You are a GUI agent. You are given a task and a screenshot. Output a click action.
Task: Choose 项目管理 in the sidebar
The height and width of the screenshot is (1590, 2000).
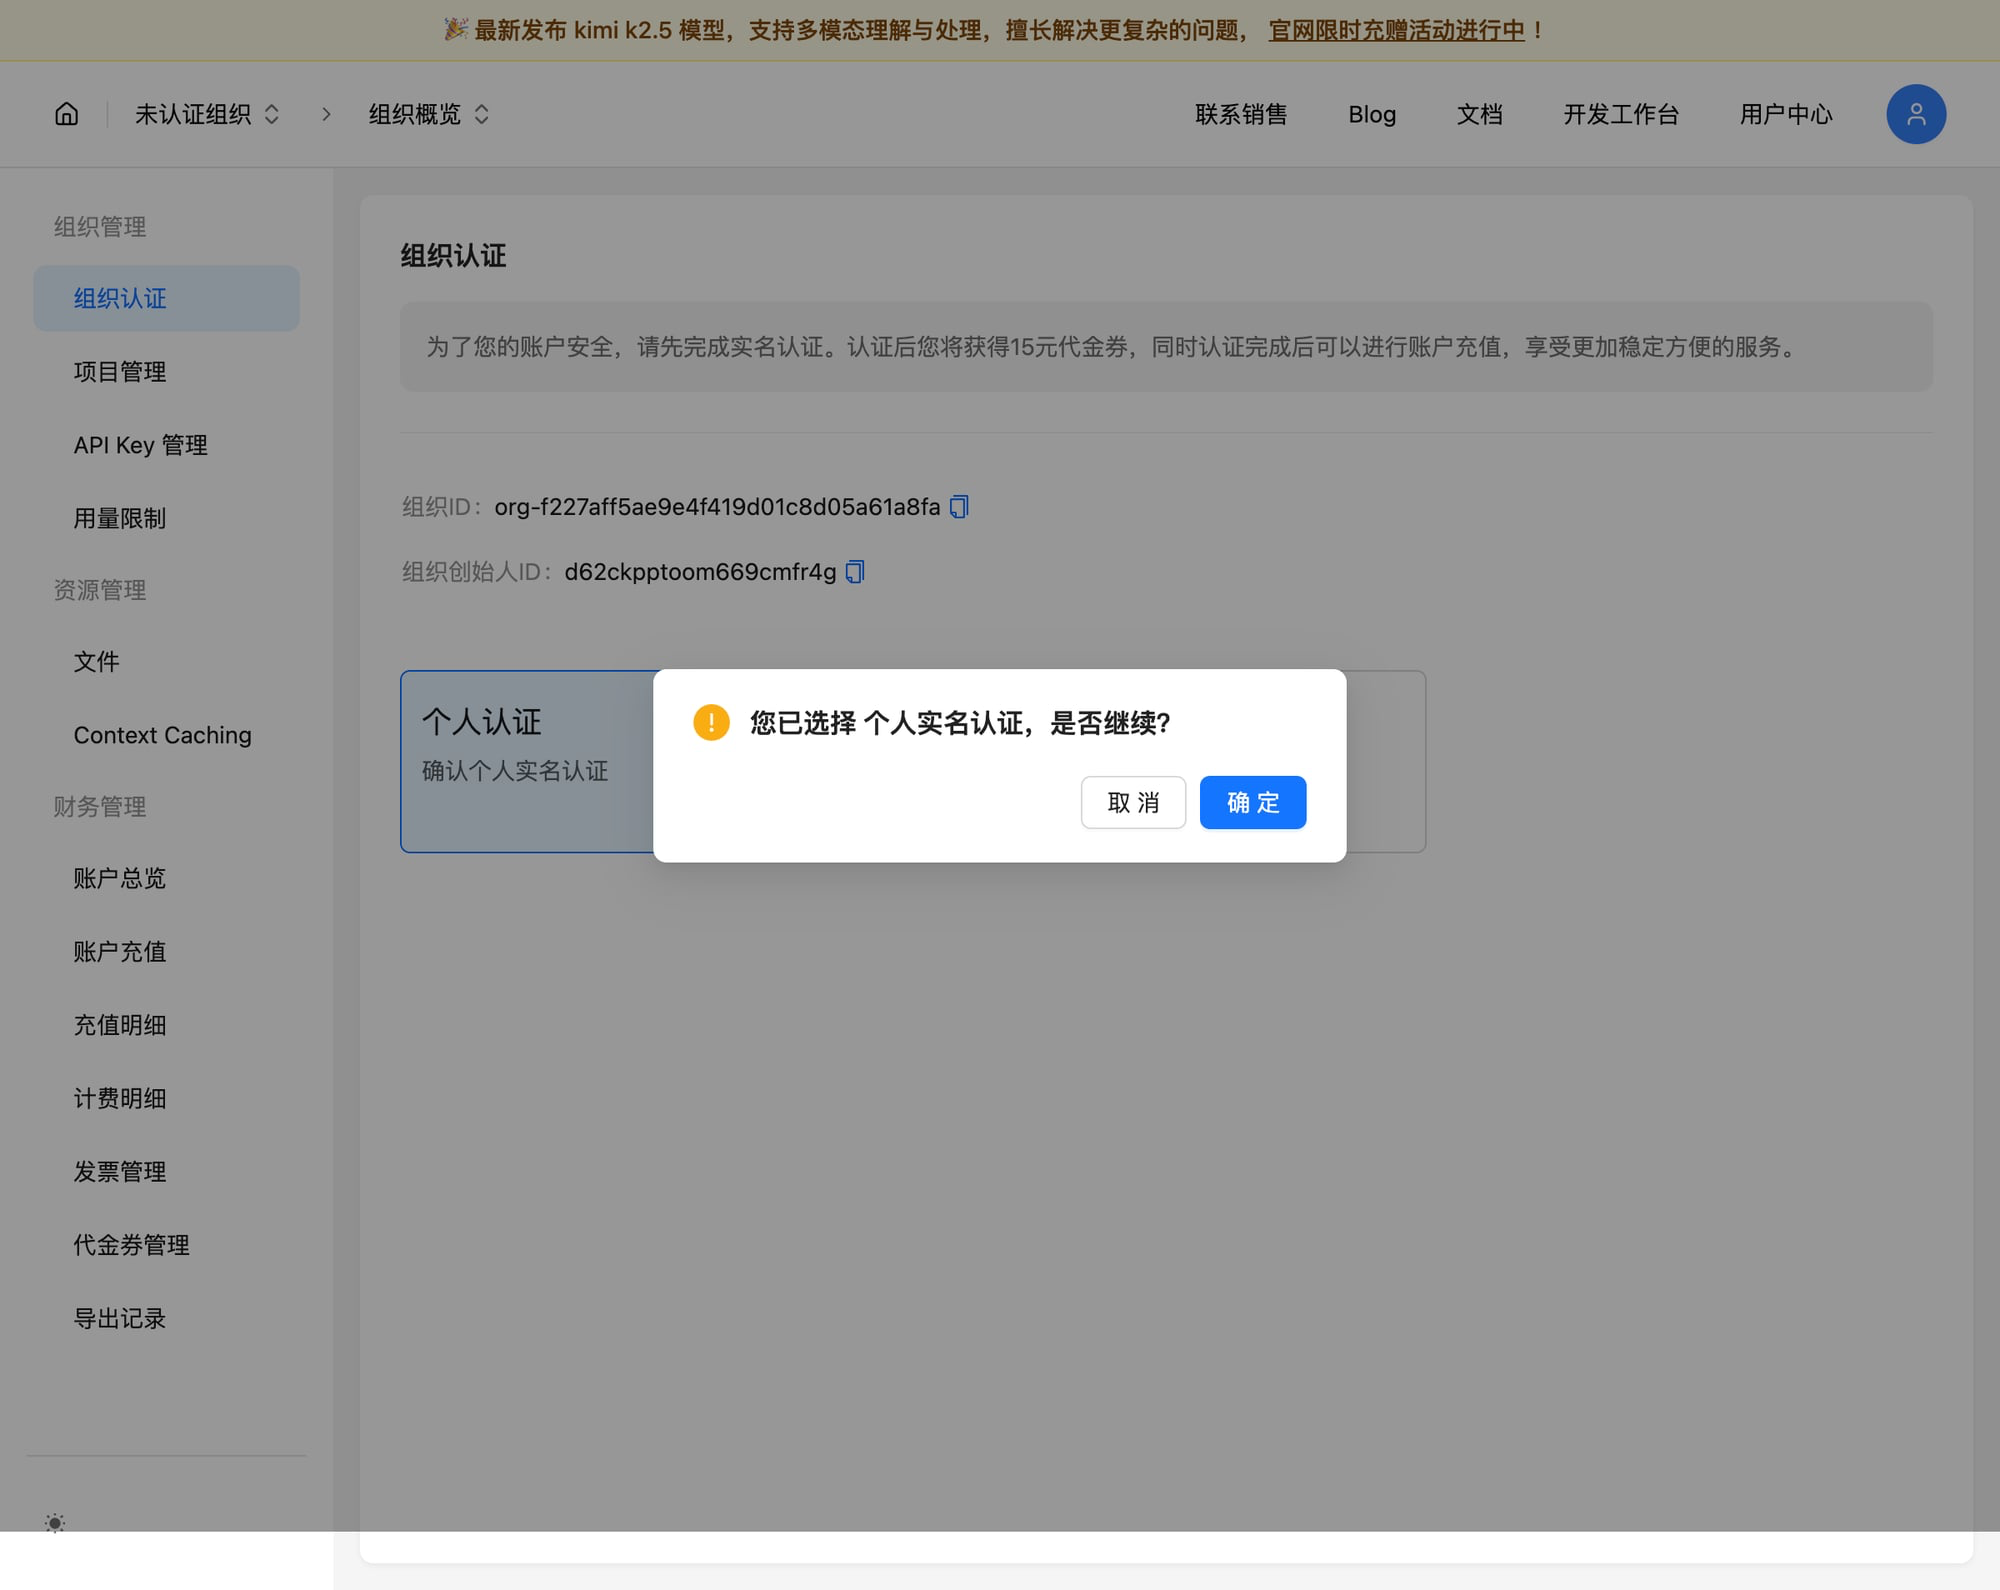pyautogui.click(x=119, y=372)
